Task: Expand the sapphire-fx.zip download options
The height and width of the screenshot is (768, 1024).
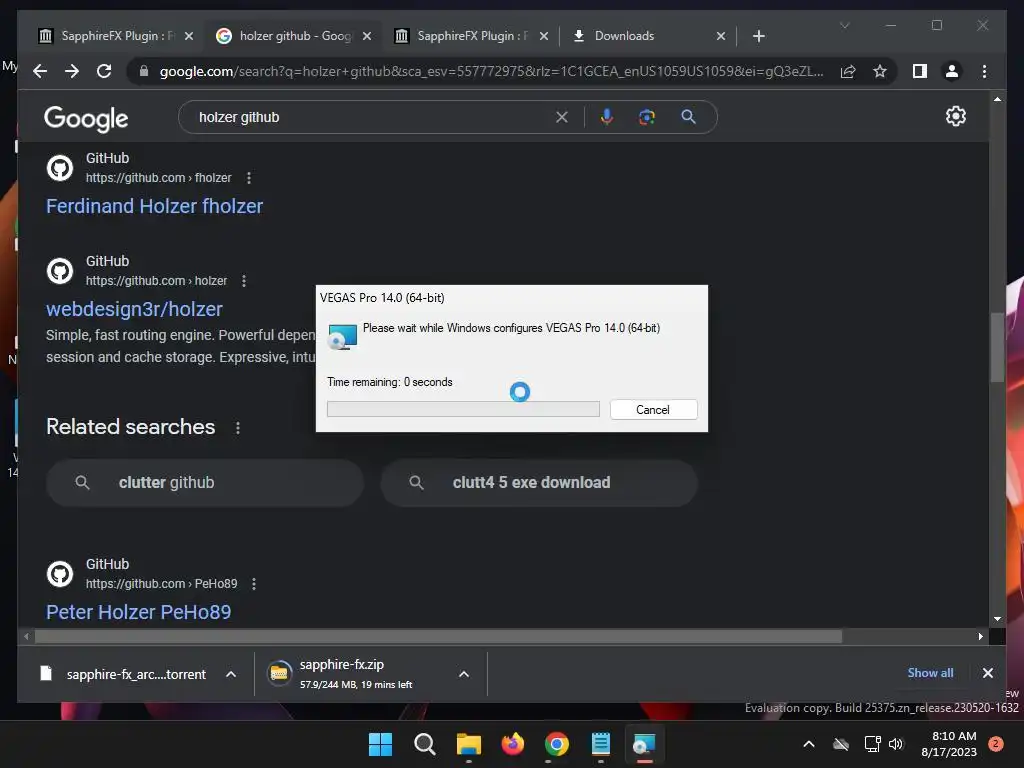Action: [464, 674]
